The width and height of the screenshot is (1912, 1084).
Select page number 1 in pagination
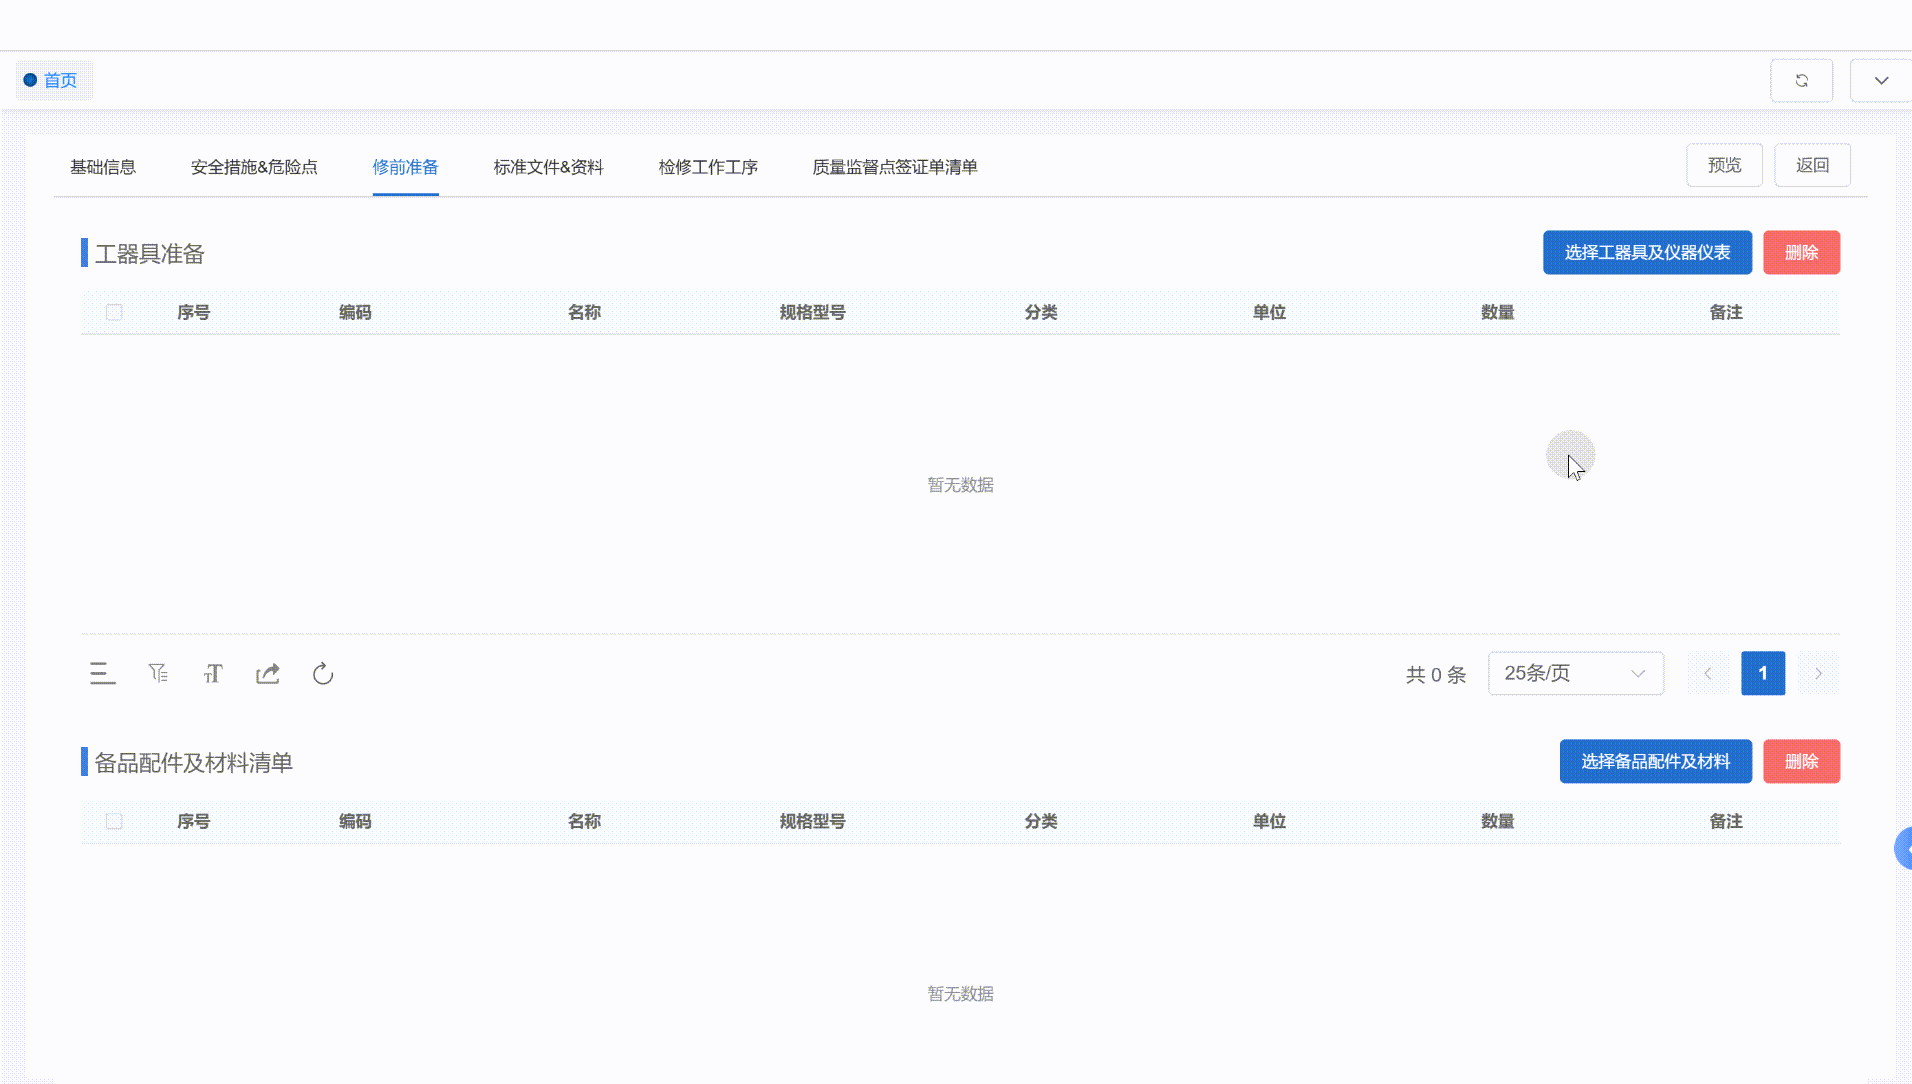pyautogui.click(x=1763, y=673)
